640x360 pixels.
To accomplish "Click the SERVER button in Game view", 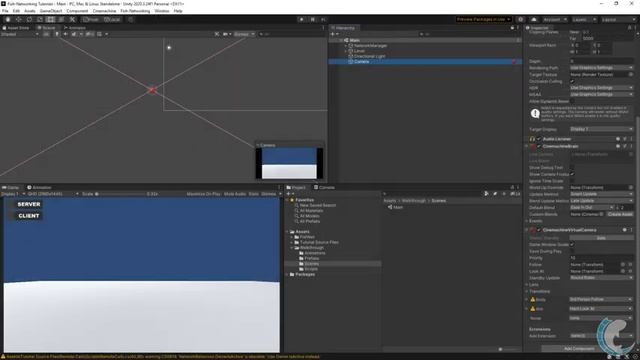I will [x=29, y=204].
